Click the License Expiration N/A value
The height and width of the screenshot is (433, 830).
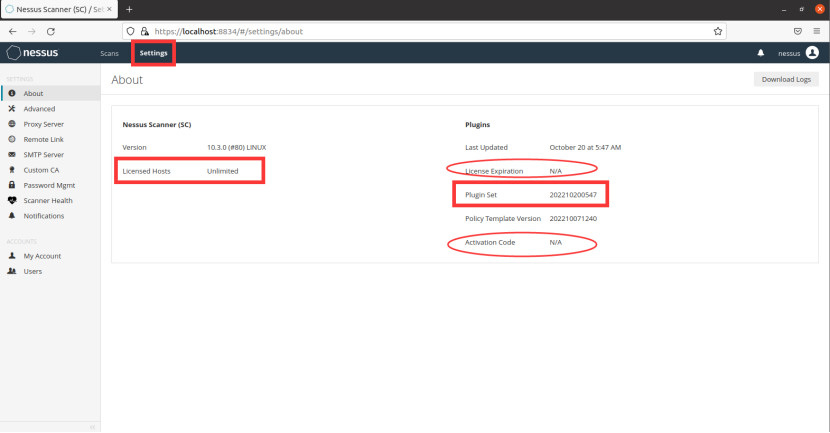pos(555,171)
